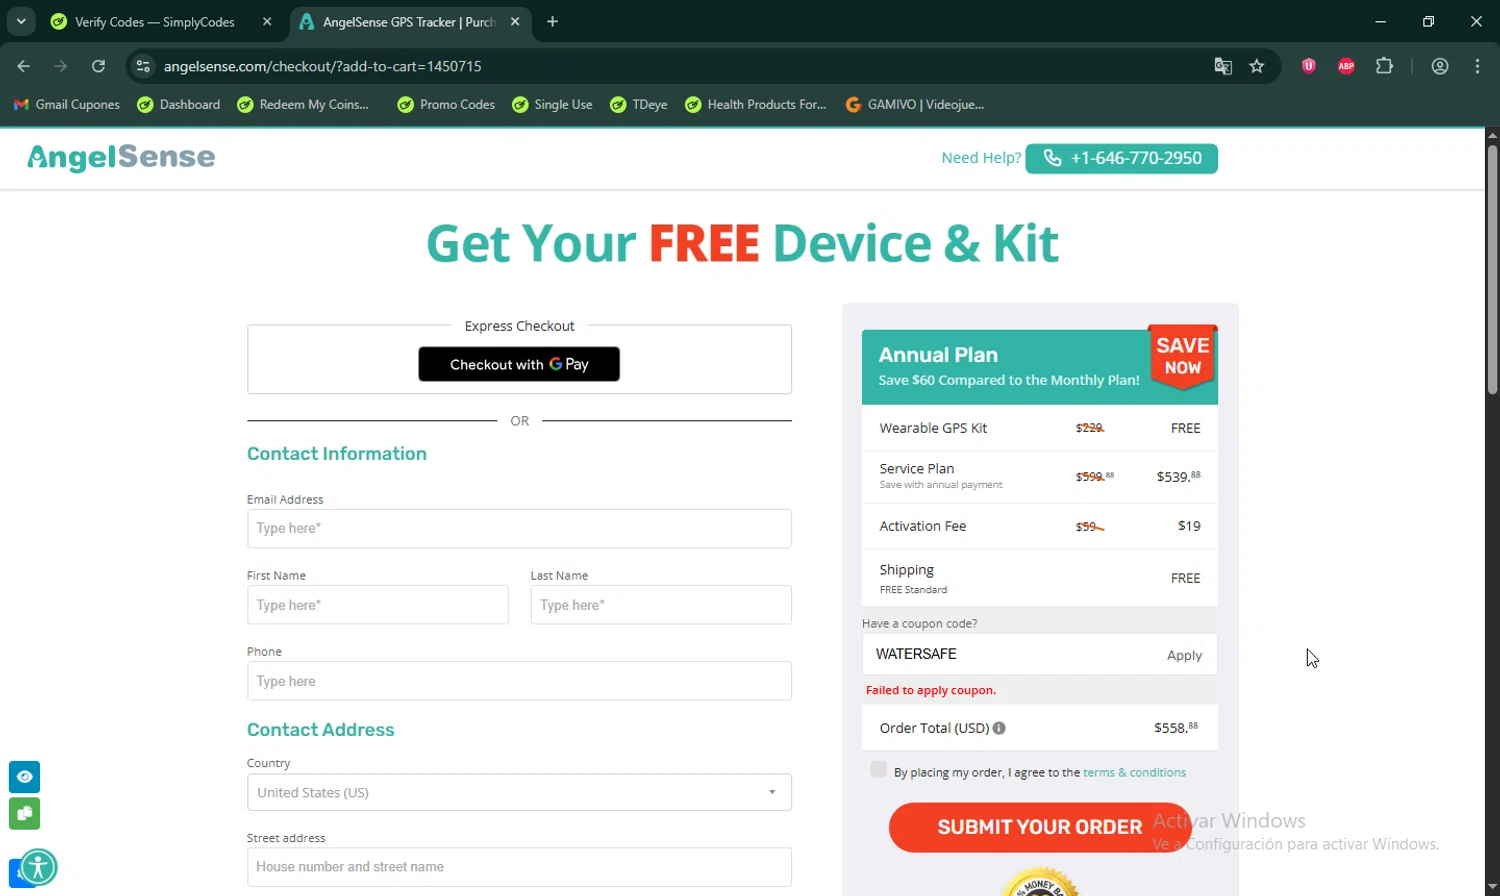Focus the Phone field
Viewport: 1500px width, 896px height.
point(519,681)
